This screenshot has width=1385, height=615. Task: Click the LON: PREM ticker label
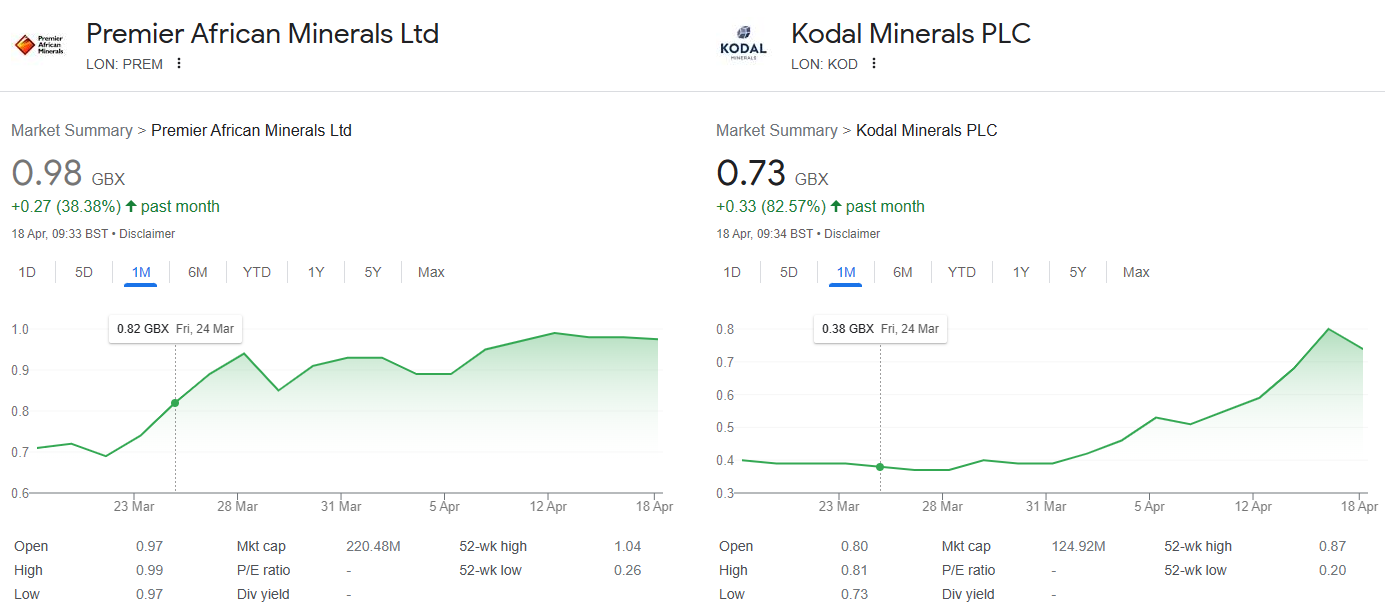(124, 64)
